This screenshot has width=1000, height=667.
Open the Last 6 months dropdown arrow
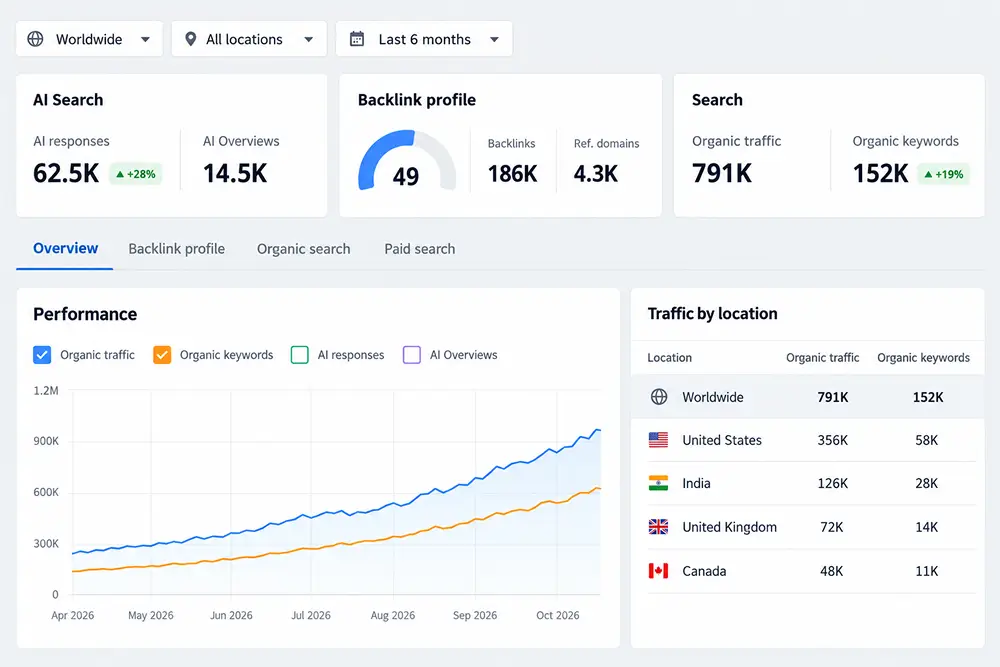click(x=494, y=40)
